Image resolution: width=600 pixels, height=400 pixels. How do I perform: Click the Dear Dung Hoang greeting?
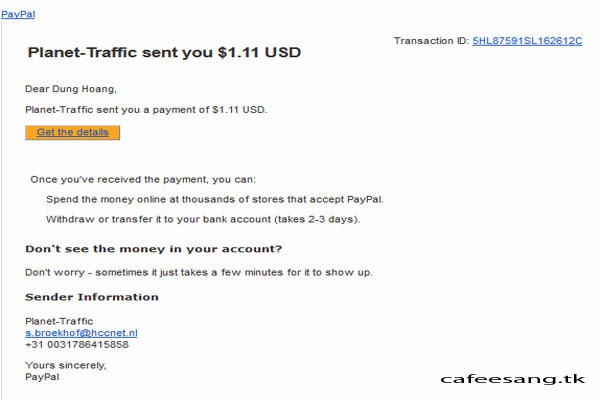pyautogui.click(x=71, y=89)
